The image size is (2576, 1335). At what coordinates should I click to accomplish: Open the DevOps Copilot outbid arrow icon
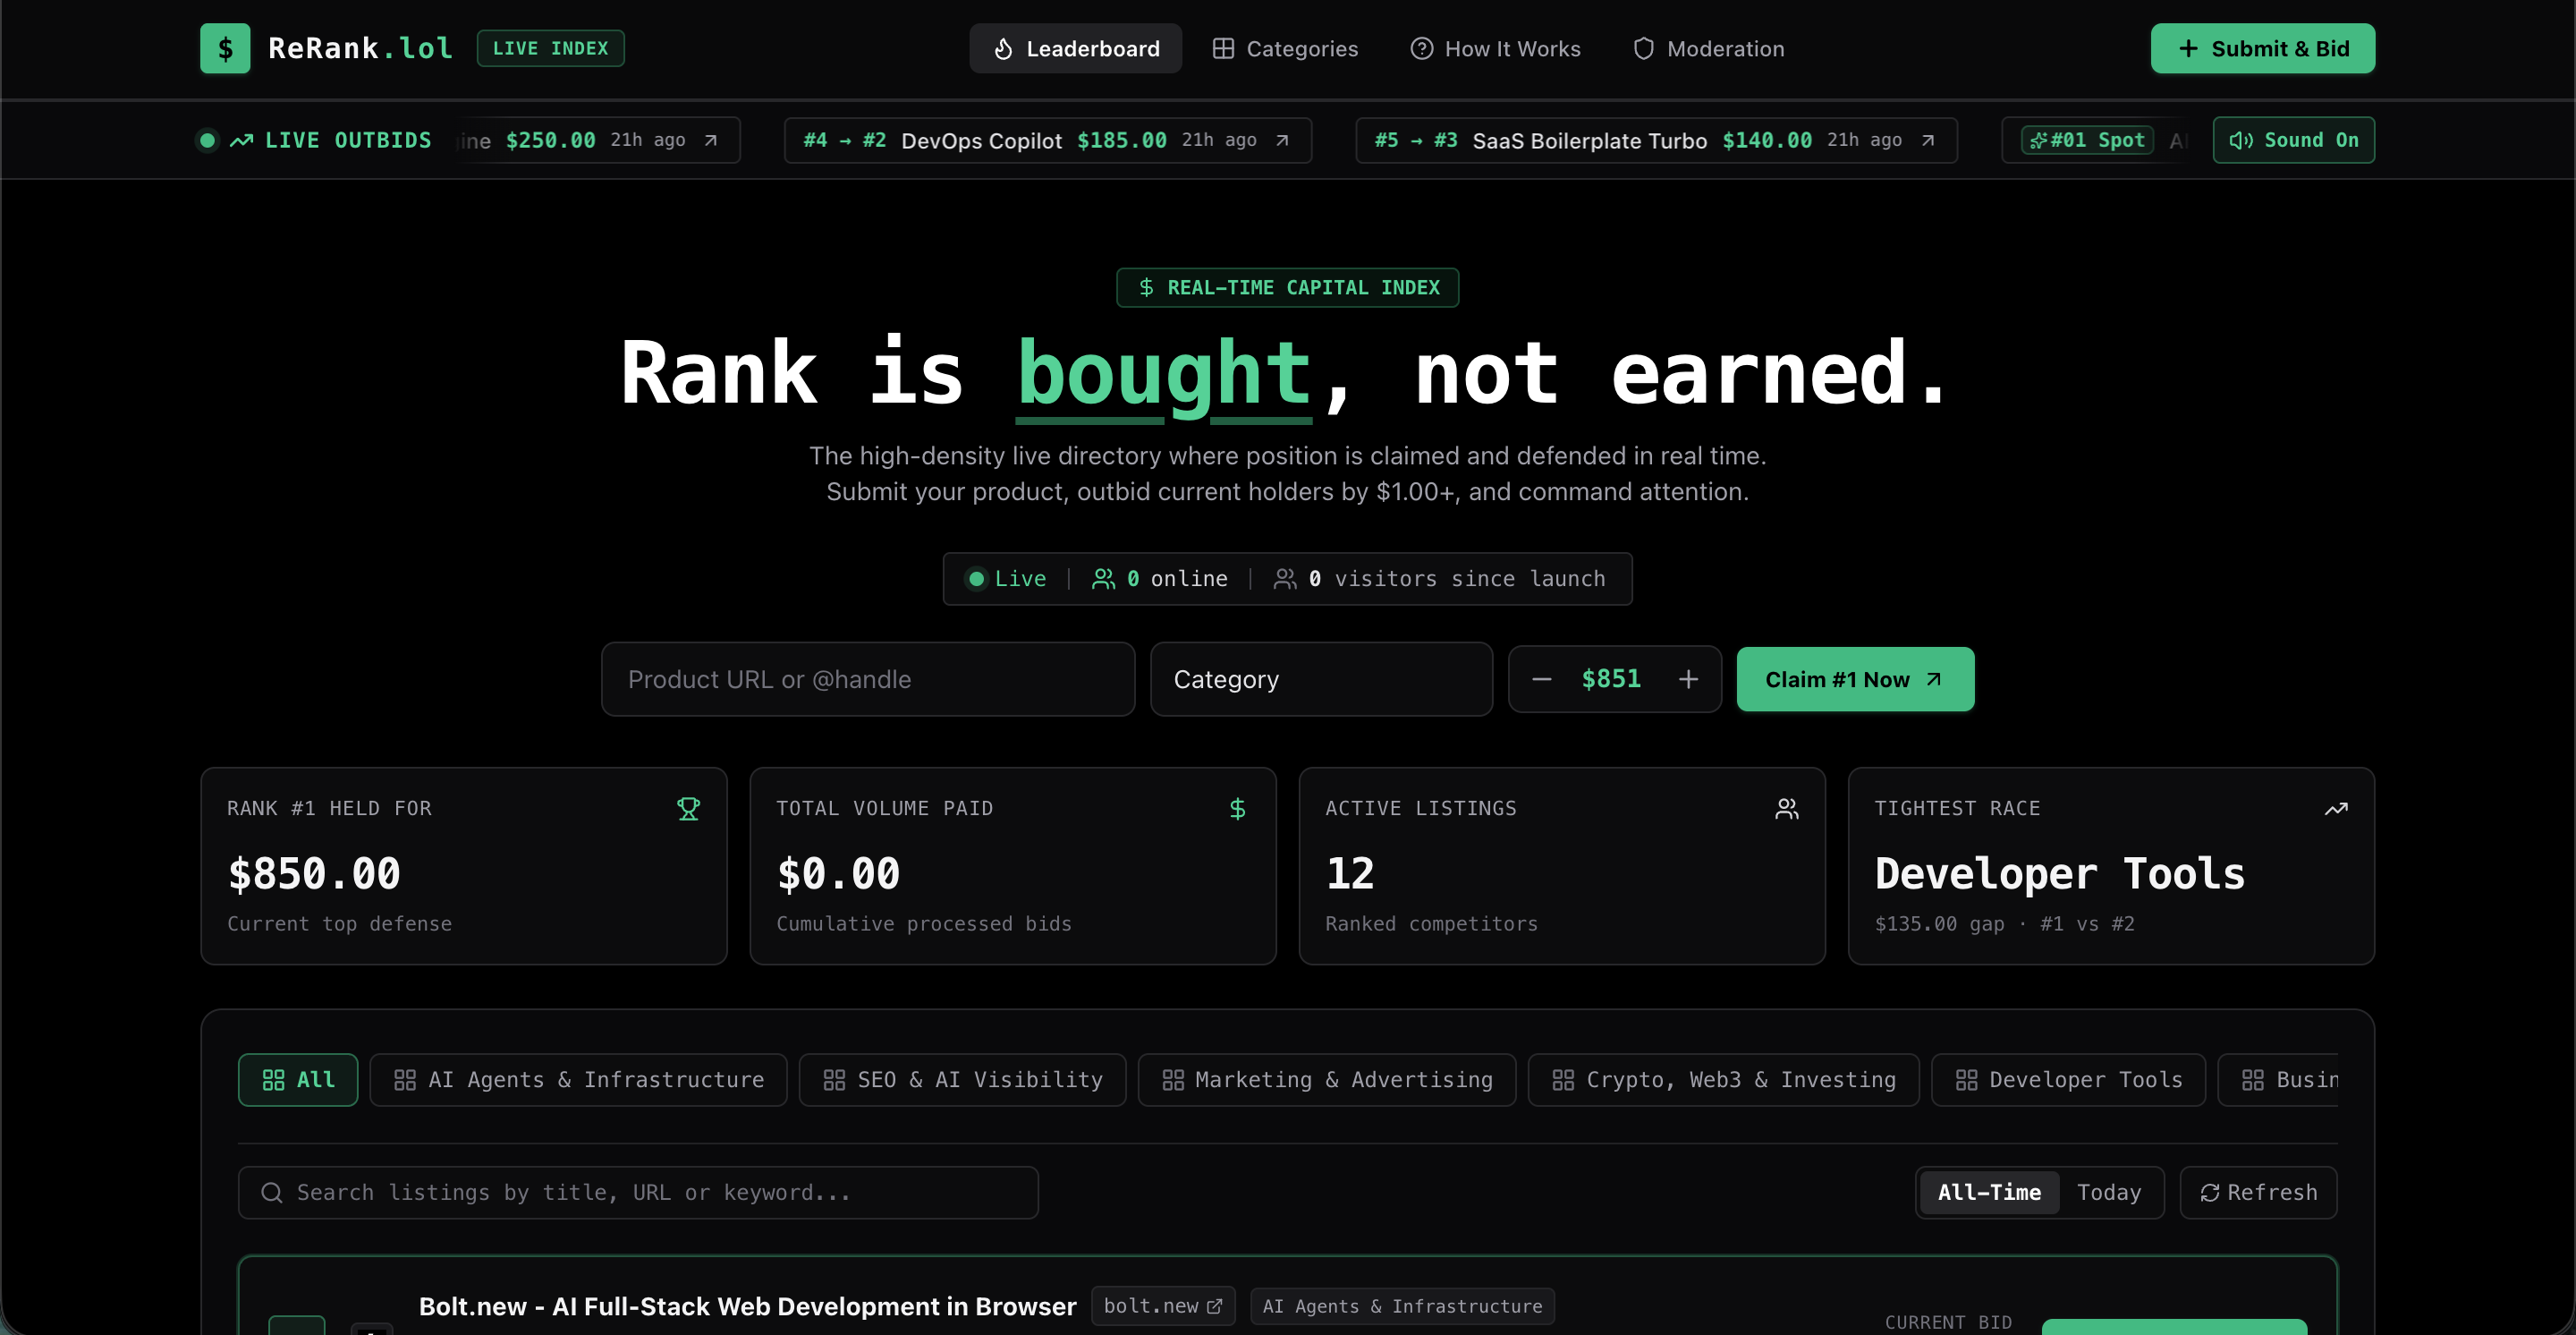(x=1282, y=140)
